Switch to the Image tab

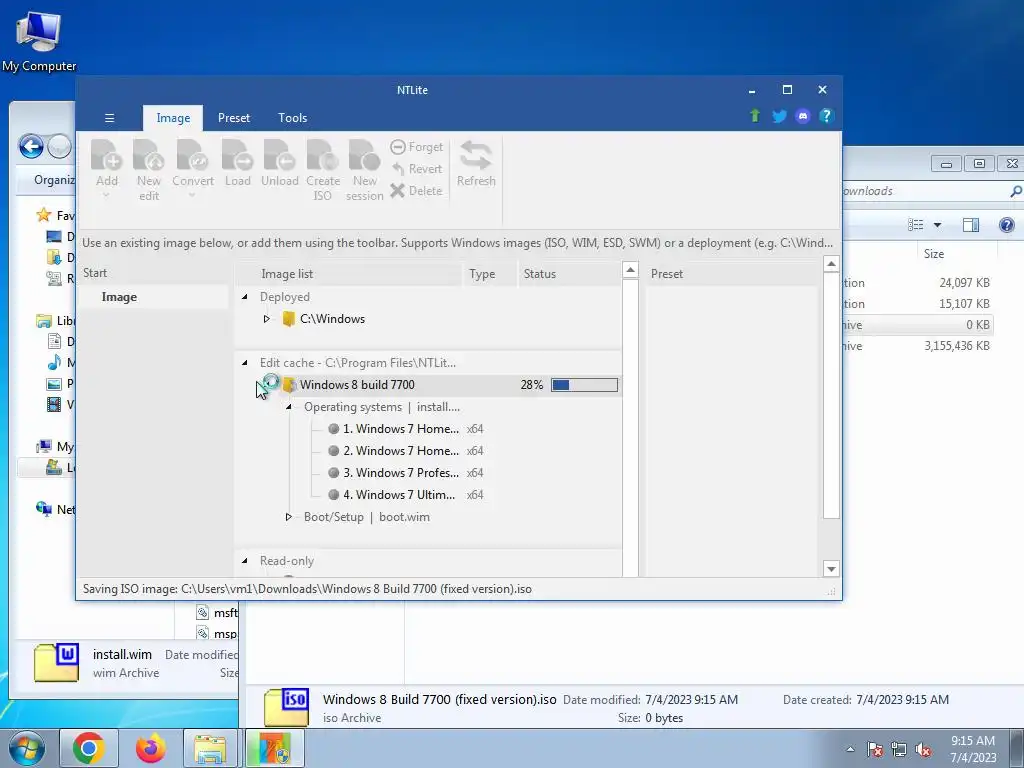click(173, 118)
